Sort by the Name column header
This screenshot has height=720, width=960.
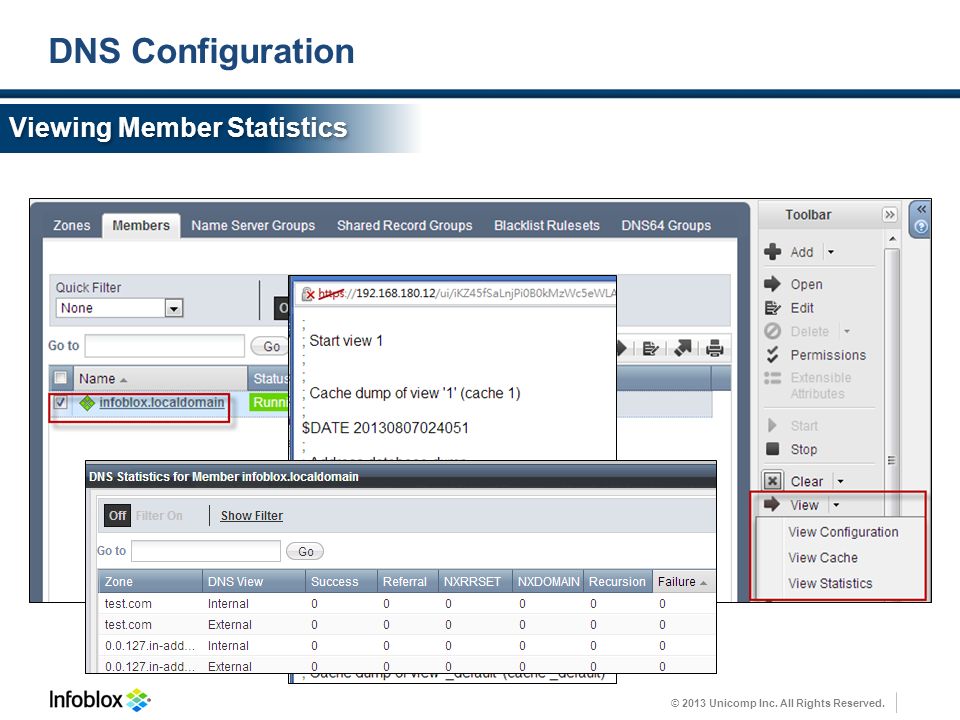(x=160, y=378)
